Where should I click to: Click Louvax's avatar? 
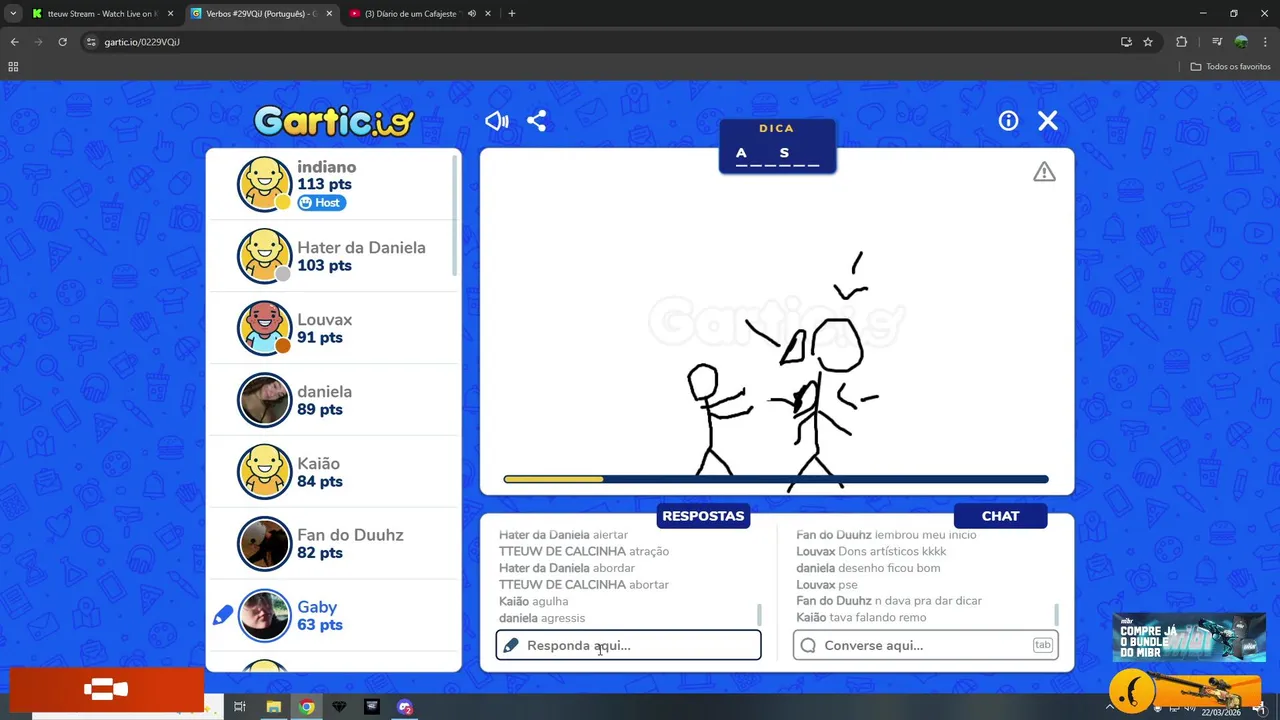click(x=264, y=328)
